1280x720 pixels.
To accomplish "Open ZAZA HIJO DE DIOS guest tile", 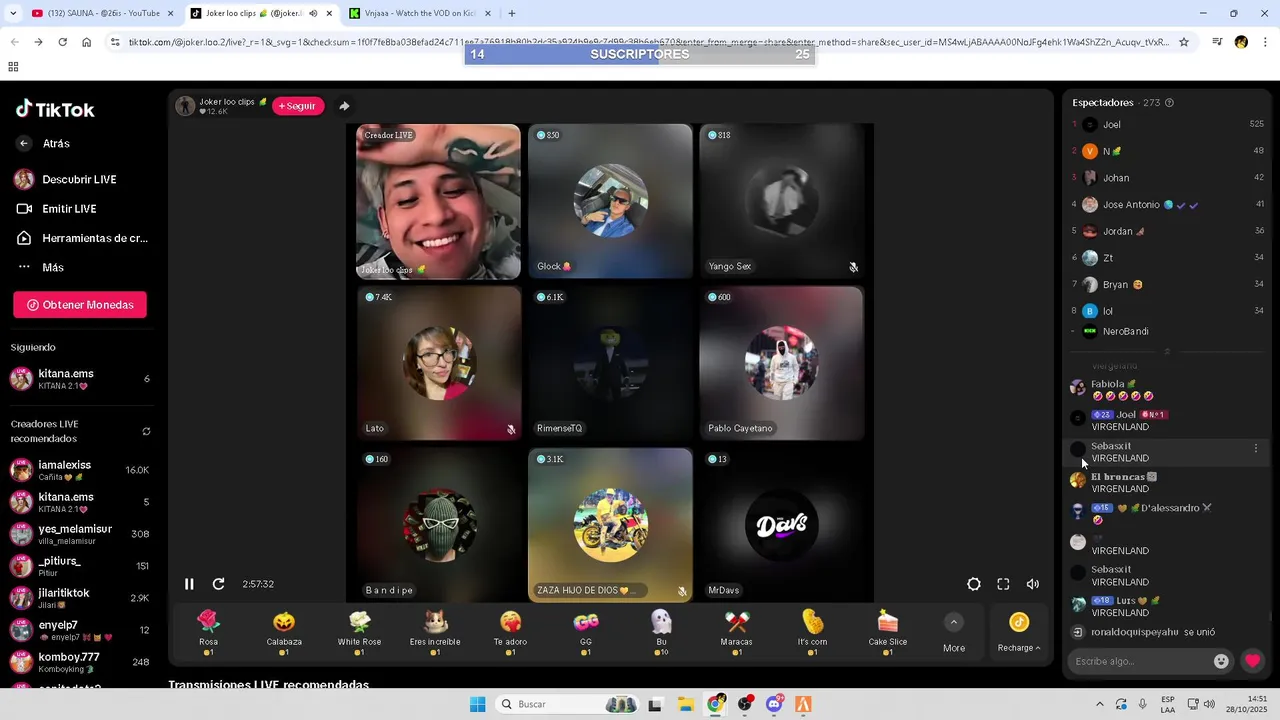I will 610,525.
